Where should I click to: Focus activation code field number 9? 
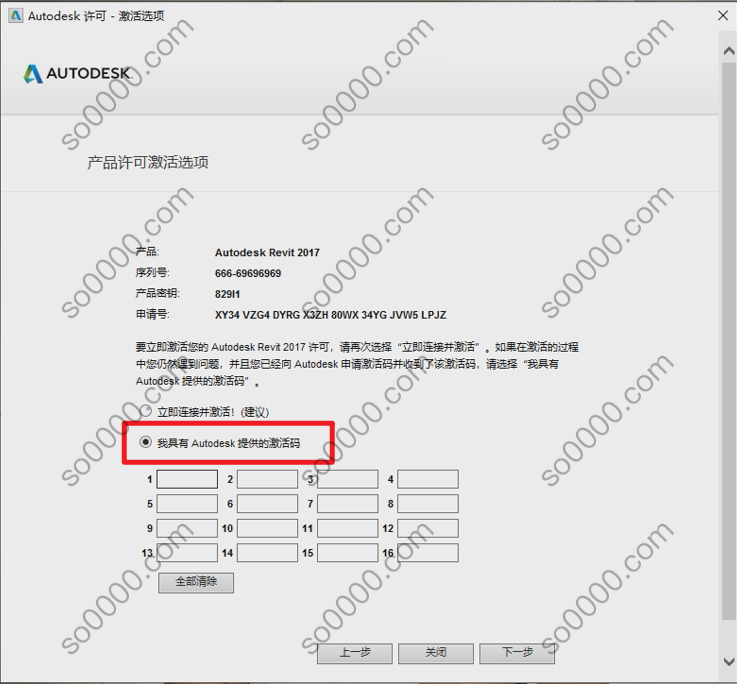click(x=187, y=528)
